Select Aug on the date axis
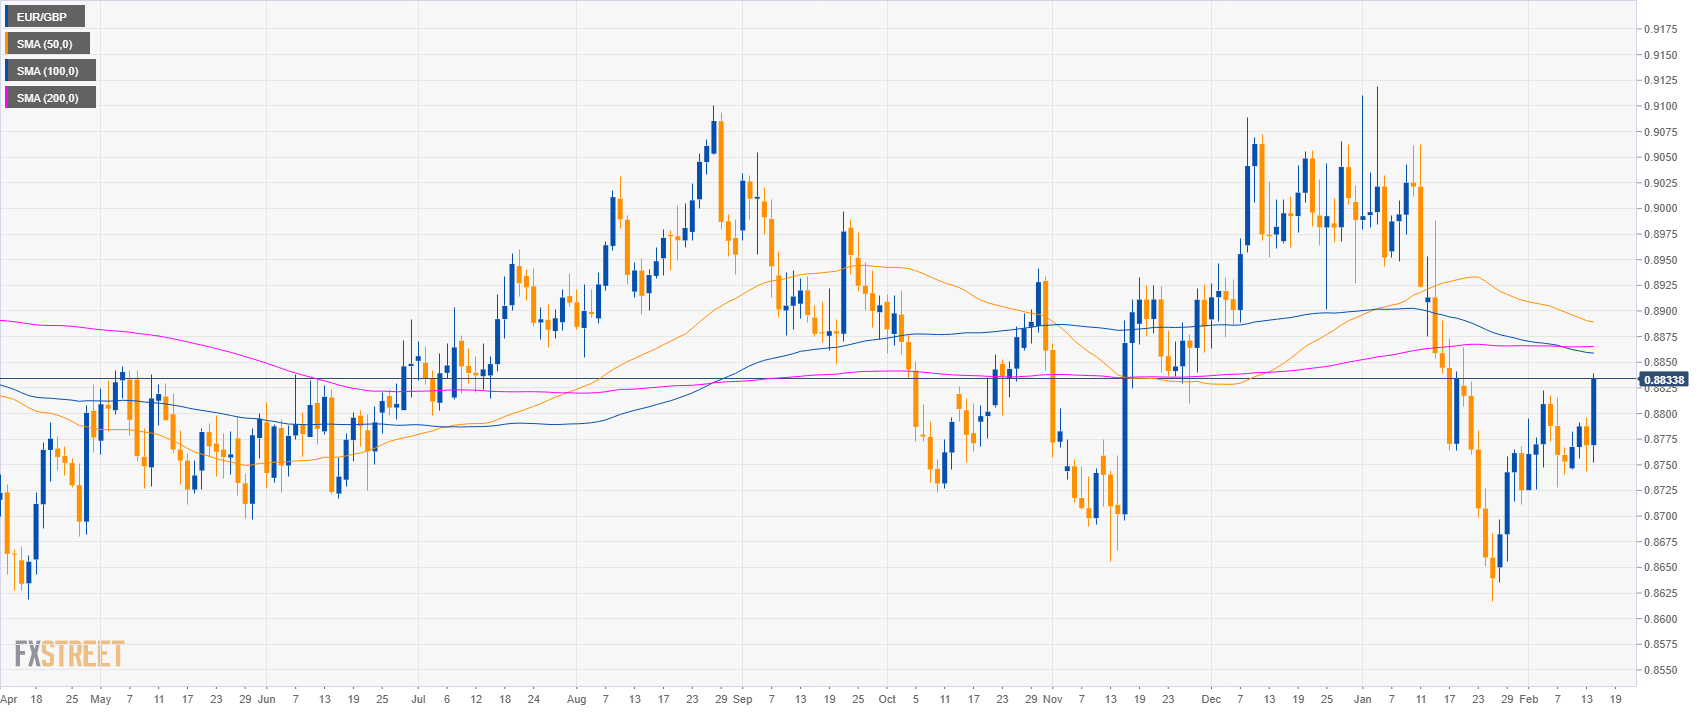 (576, 699)
